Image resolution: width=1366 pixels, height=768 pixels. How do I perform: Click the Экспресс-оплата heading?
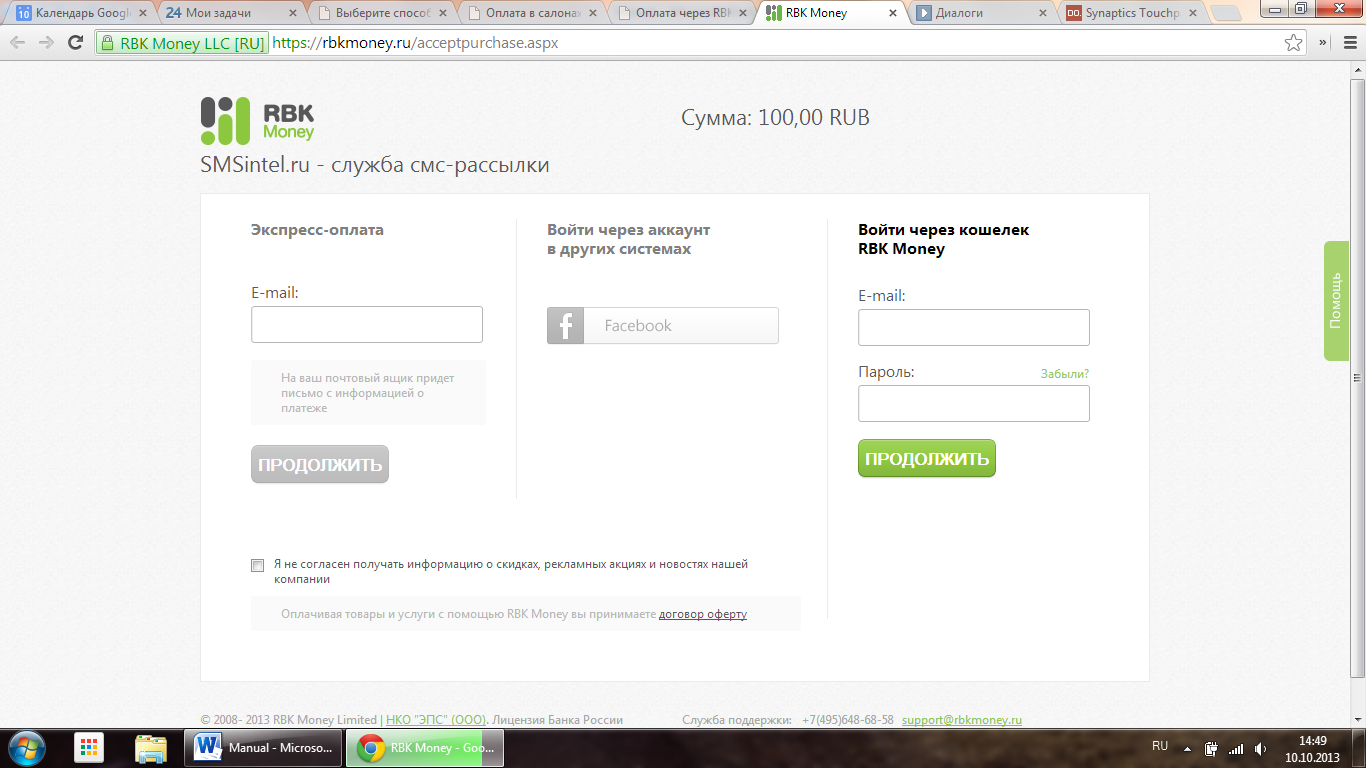coord(317,230)
